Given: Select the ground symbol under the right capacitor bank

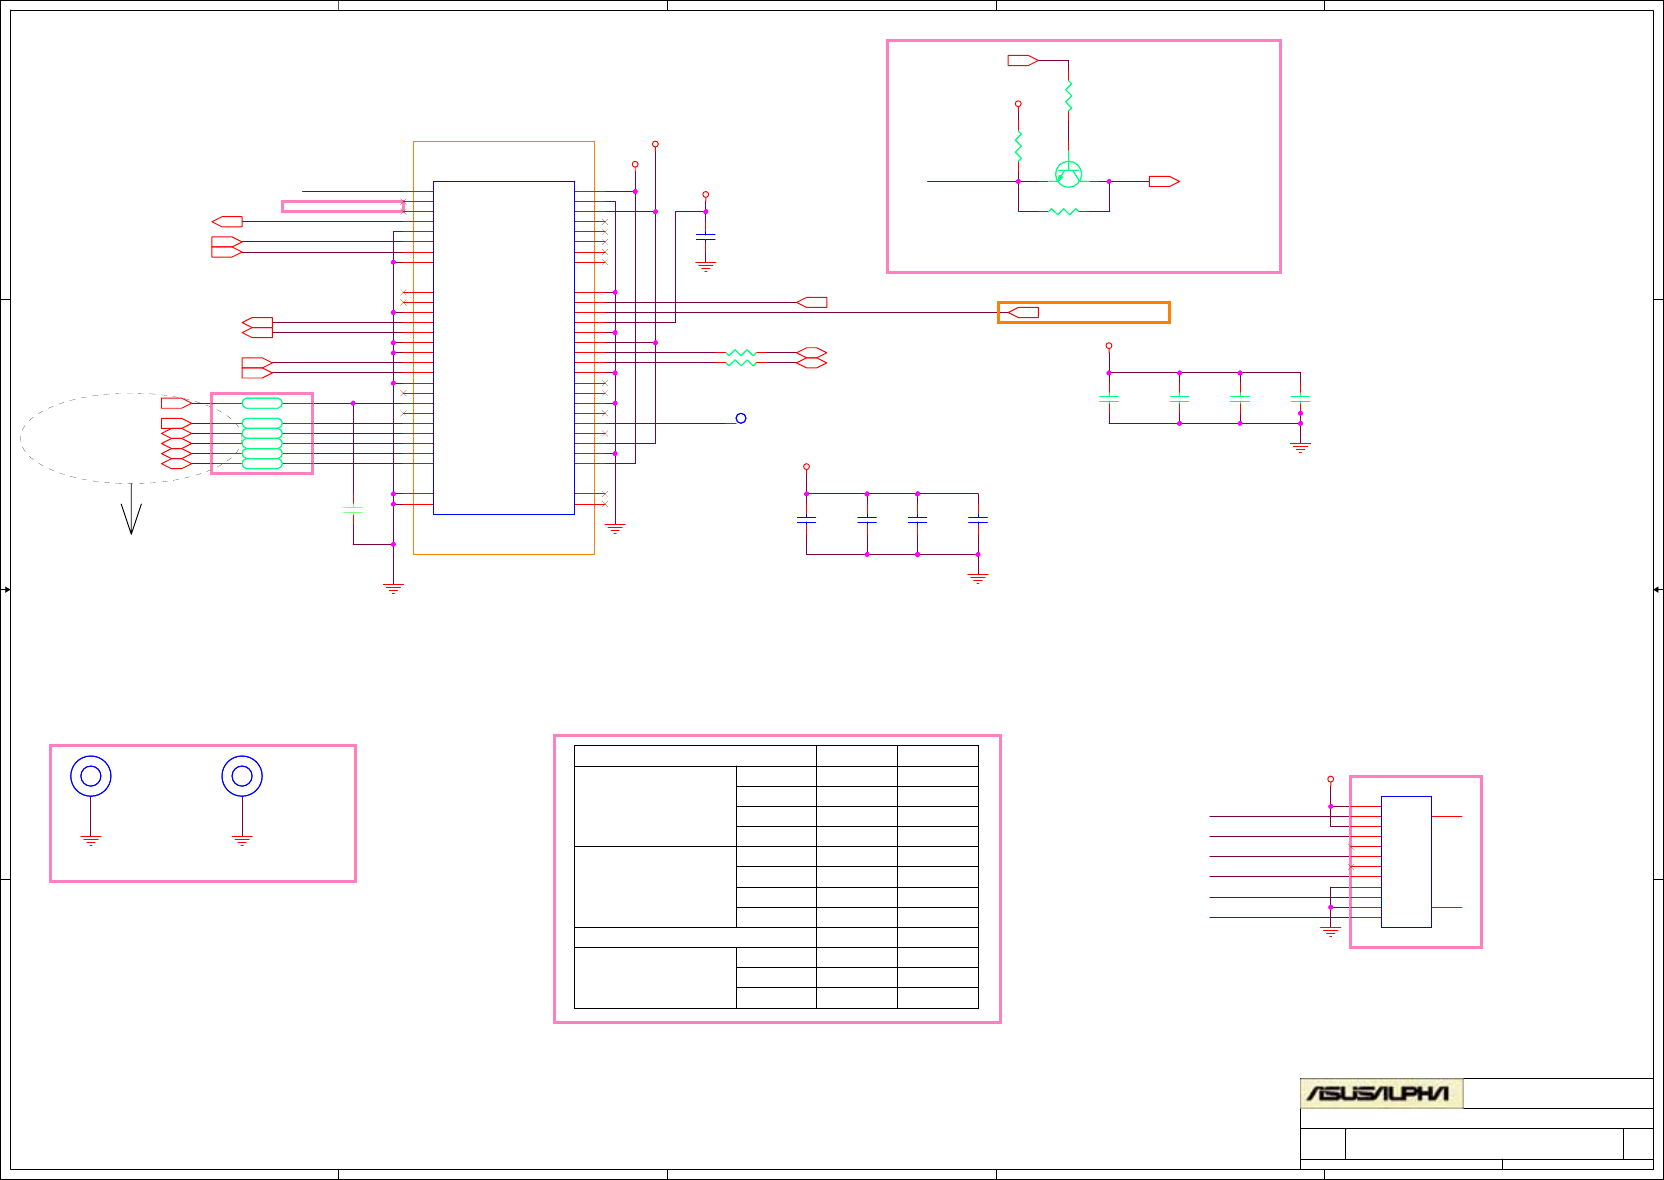Looking at the screenshot, I should click(1300, 447).
